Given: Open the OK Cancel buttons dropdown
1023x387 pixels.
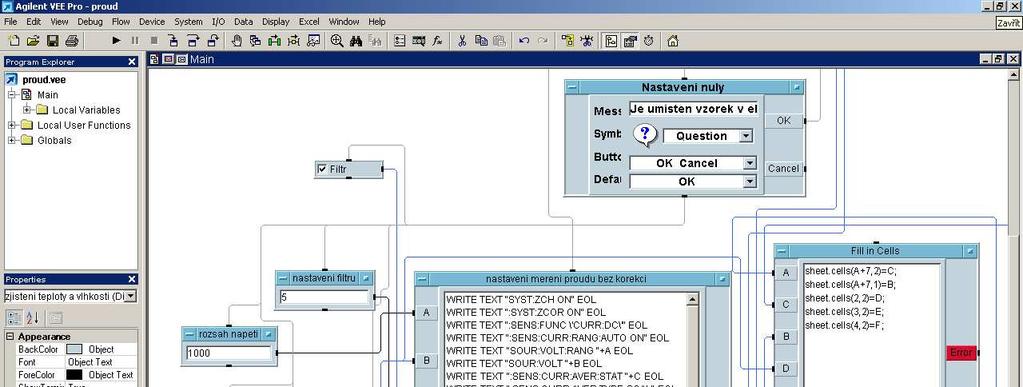Looking at the screenshot, I should tap(750, 163).
